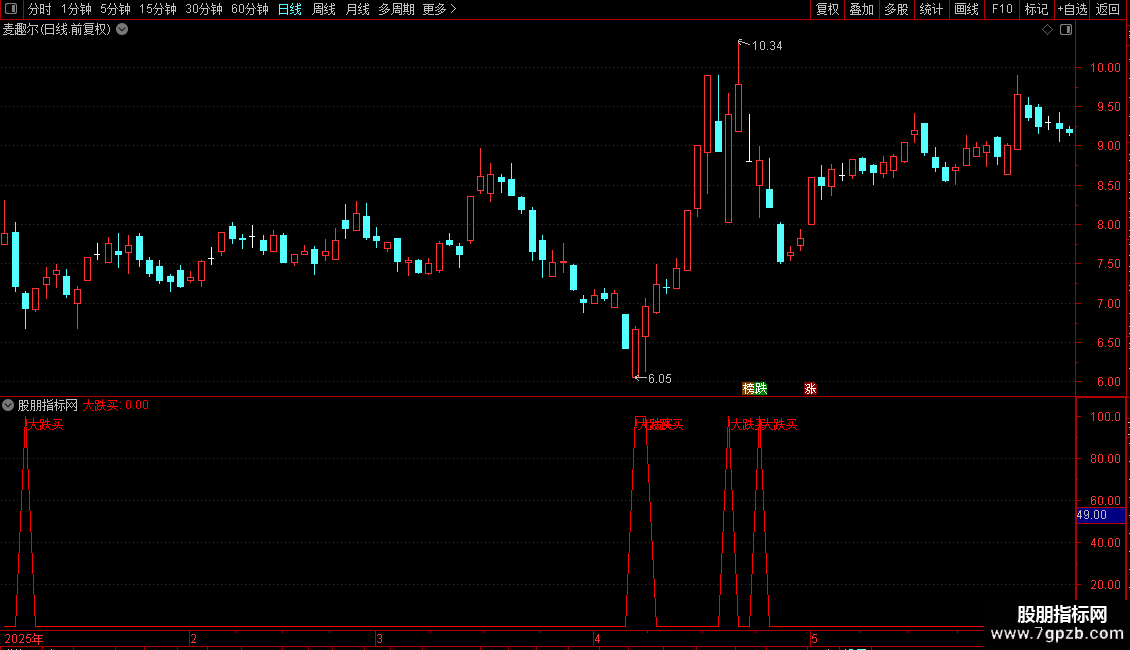Click the 100.0 indicator axis label

(x=1105, y=417)
